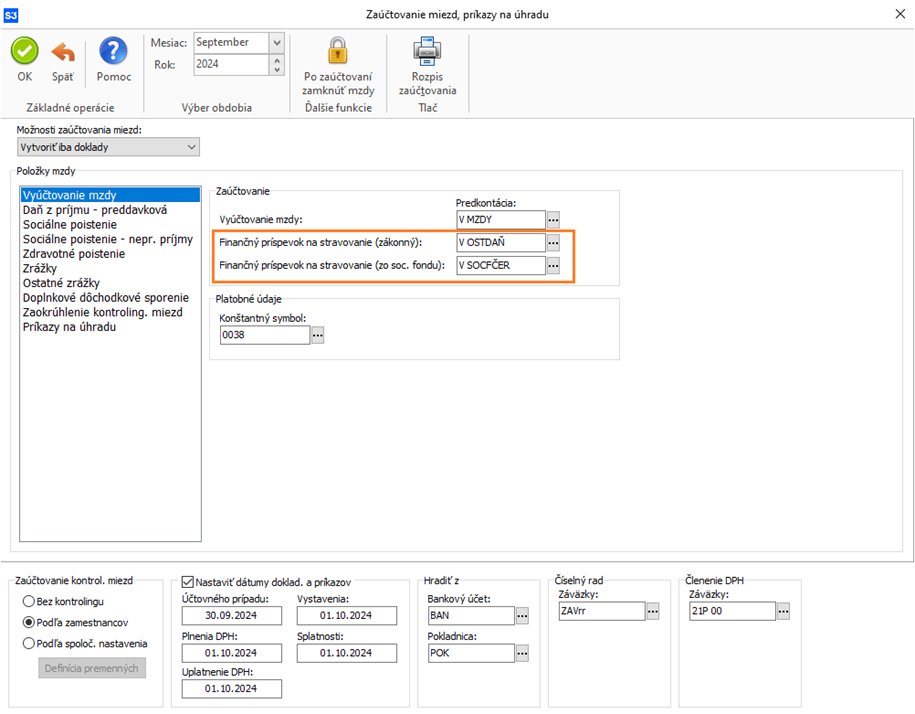Click the Splatnosti date field

click(x=333, y=653)
